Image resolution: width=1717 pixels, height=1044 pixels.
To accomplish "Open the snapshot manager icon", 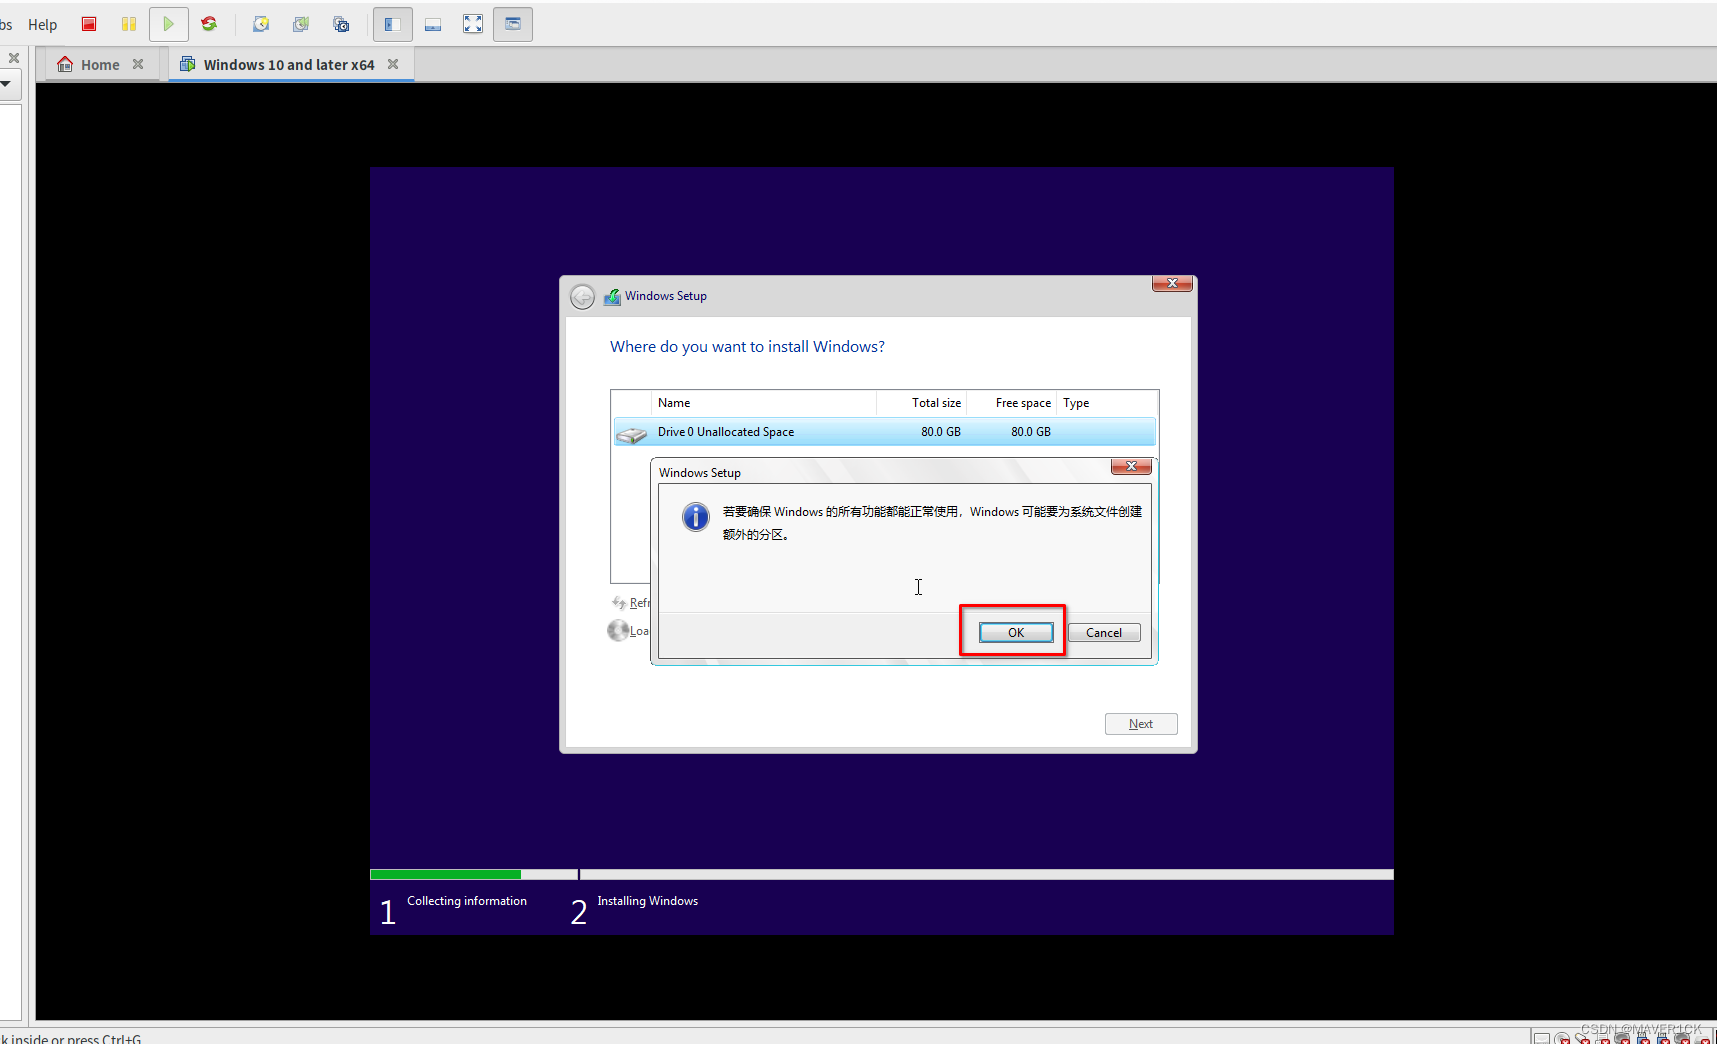I will pyautogui.click(x=341, y=24).
